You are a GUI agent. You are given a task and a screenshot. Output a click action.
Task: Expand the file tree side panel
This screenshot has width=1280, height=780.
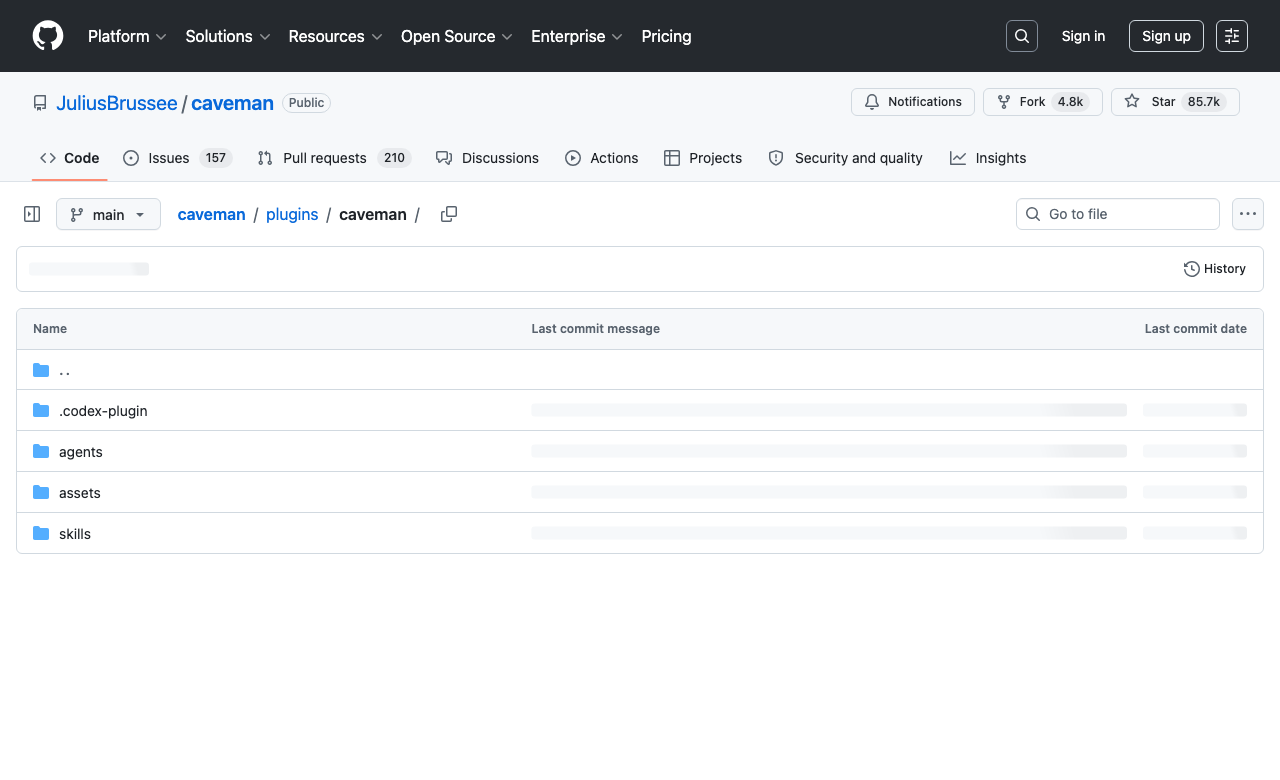tap(32, 214)
